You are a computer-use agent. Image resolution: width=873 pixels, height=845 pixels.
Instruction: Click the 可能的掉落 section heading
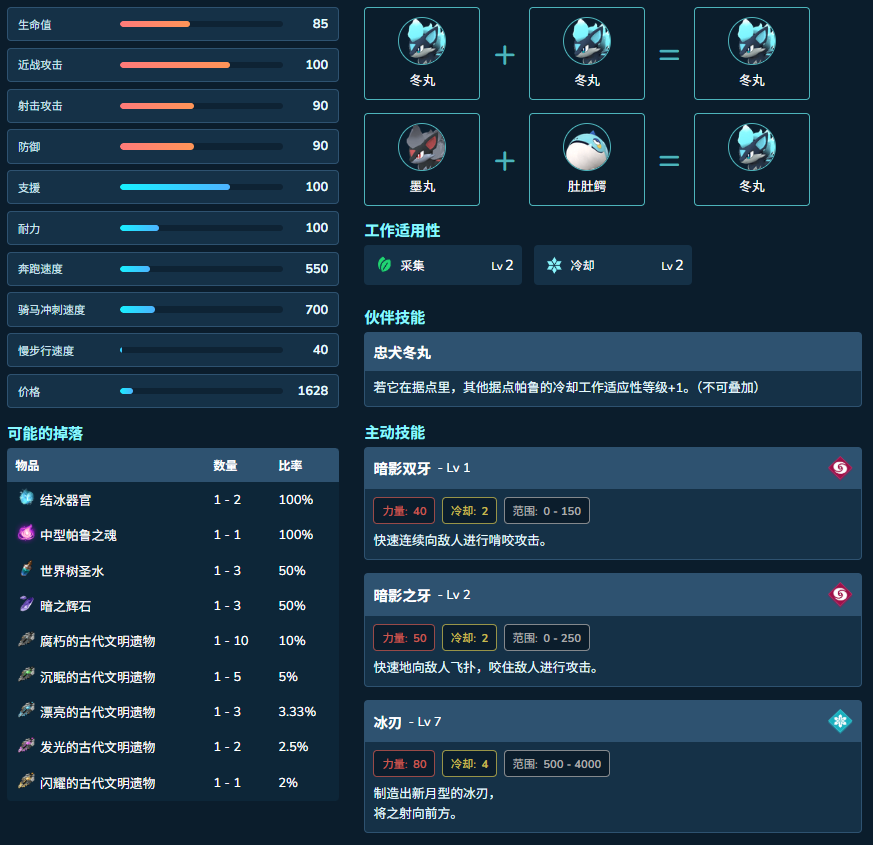[x=45, y=433]
